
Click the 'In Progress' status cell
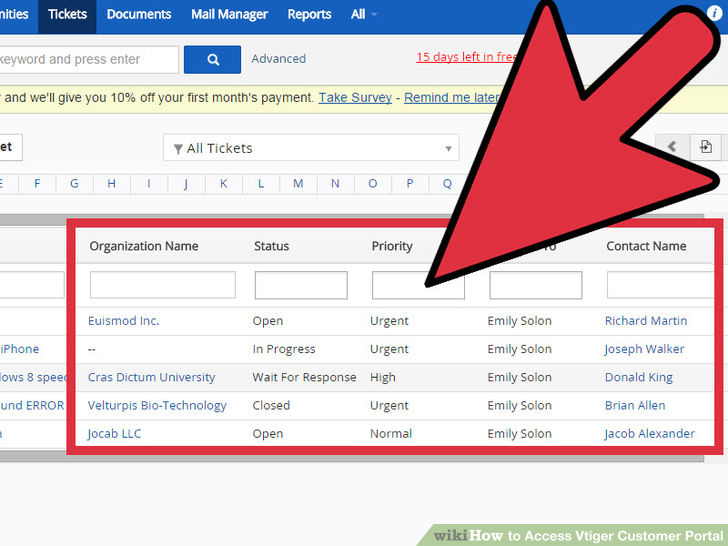pyautogui.click(x=284, y=349)
